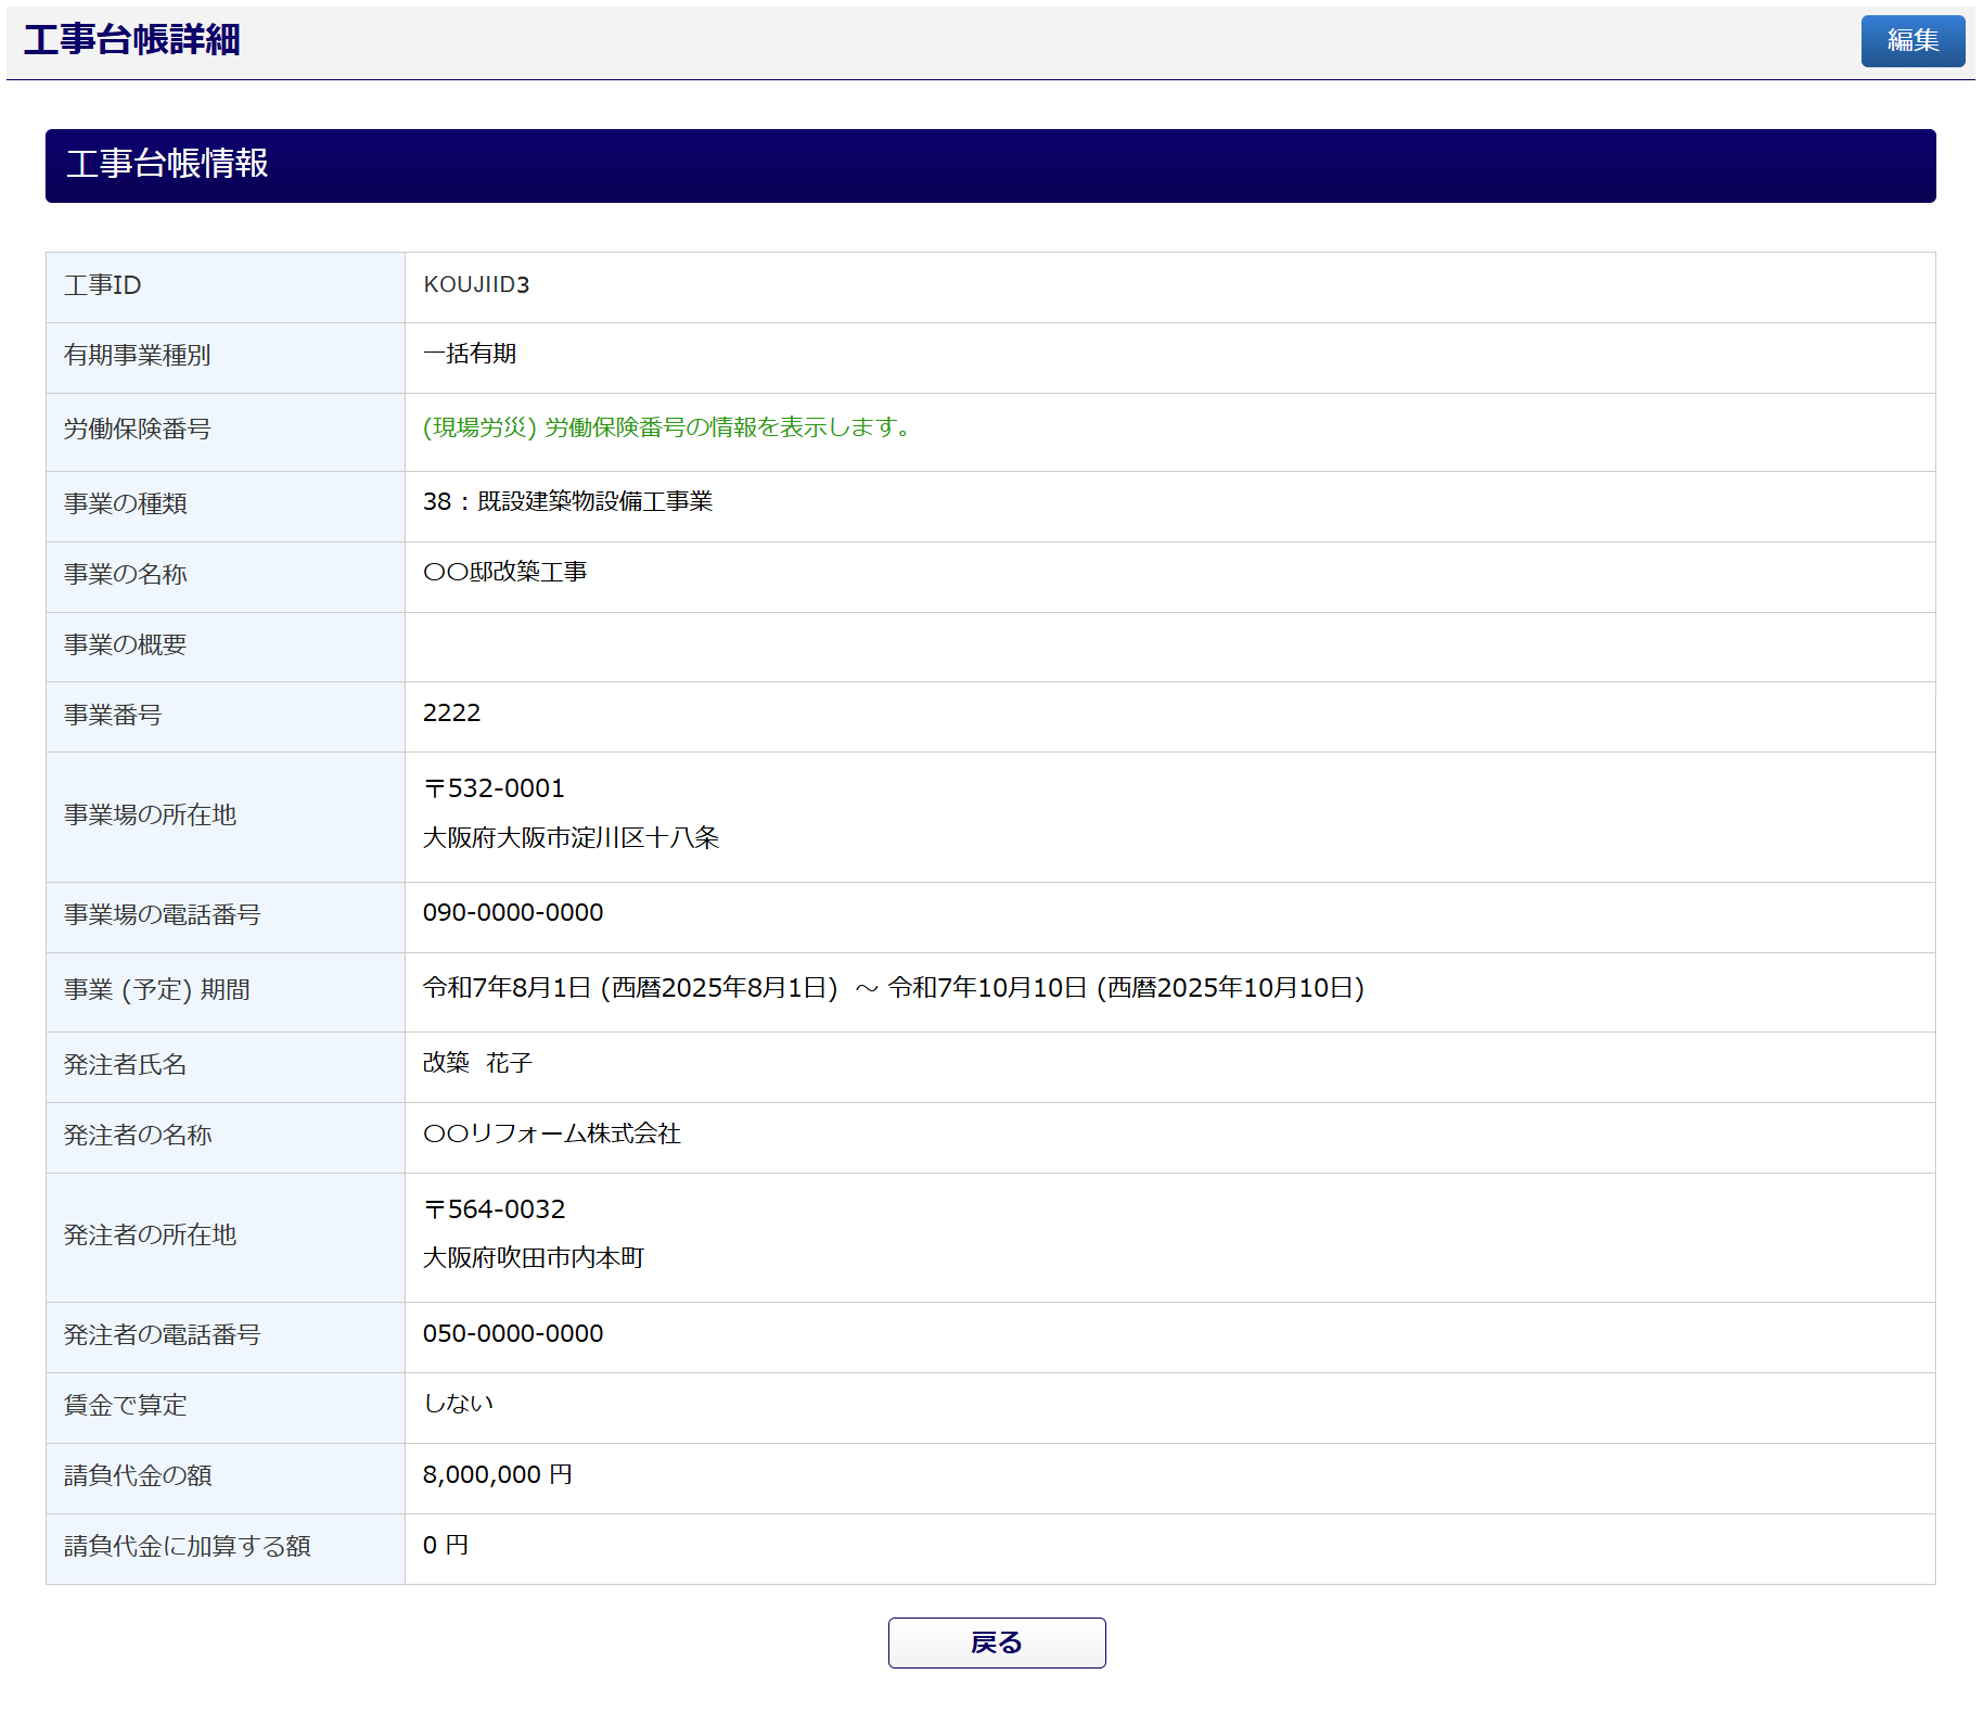This screenshot has height=1713, width=1977.
Task: Click the KOUJIID3 construction ID value
Action: pyautogui.click(x=476, y=285)
